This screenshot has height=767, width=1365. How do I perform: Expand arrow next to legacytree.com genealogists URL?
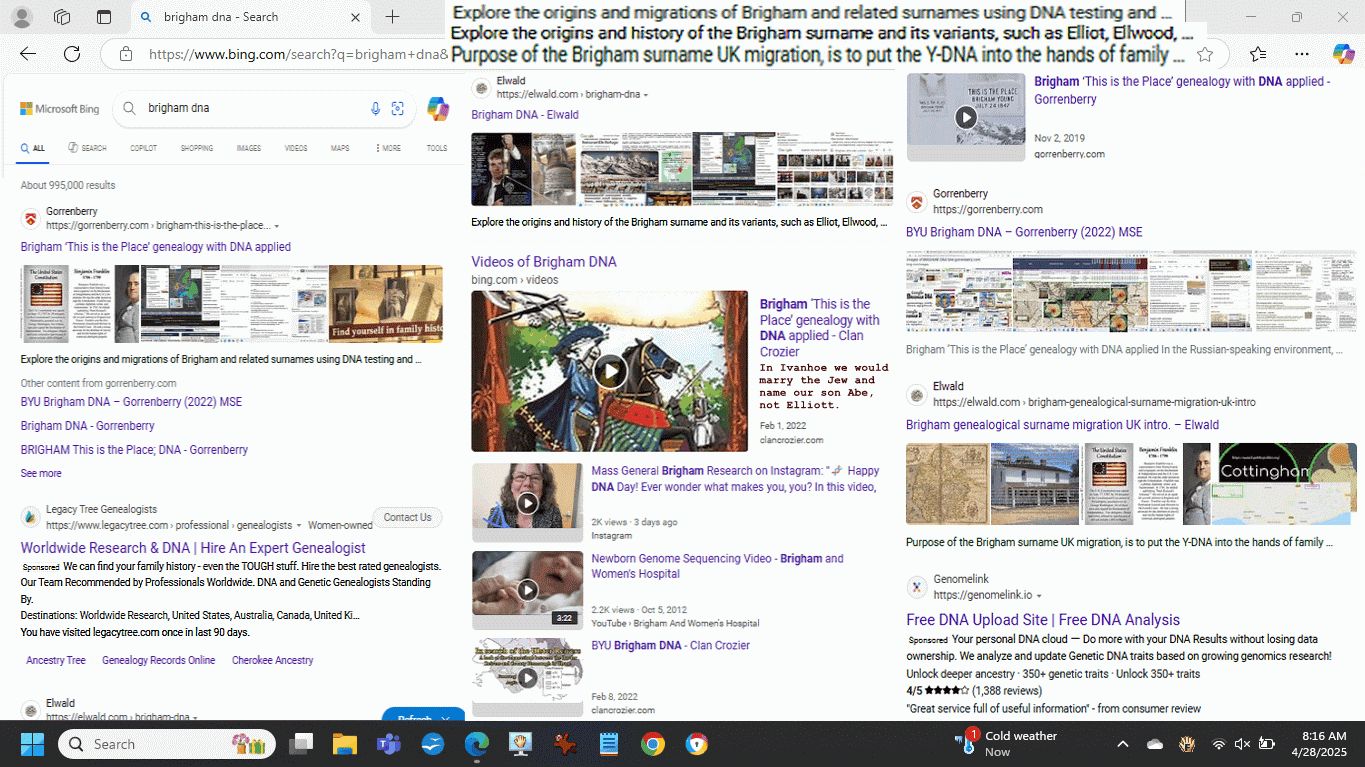pos(299,525)
